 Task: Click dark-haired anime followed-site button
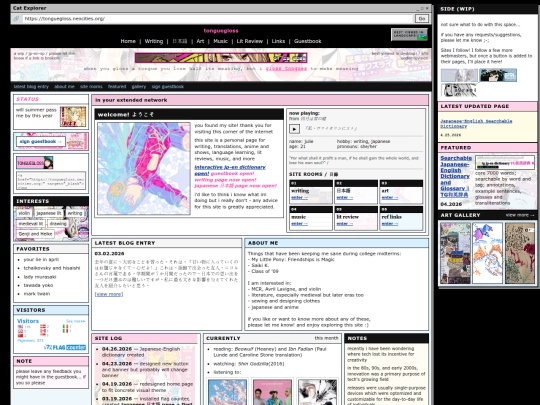click(498, 75)
